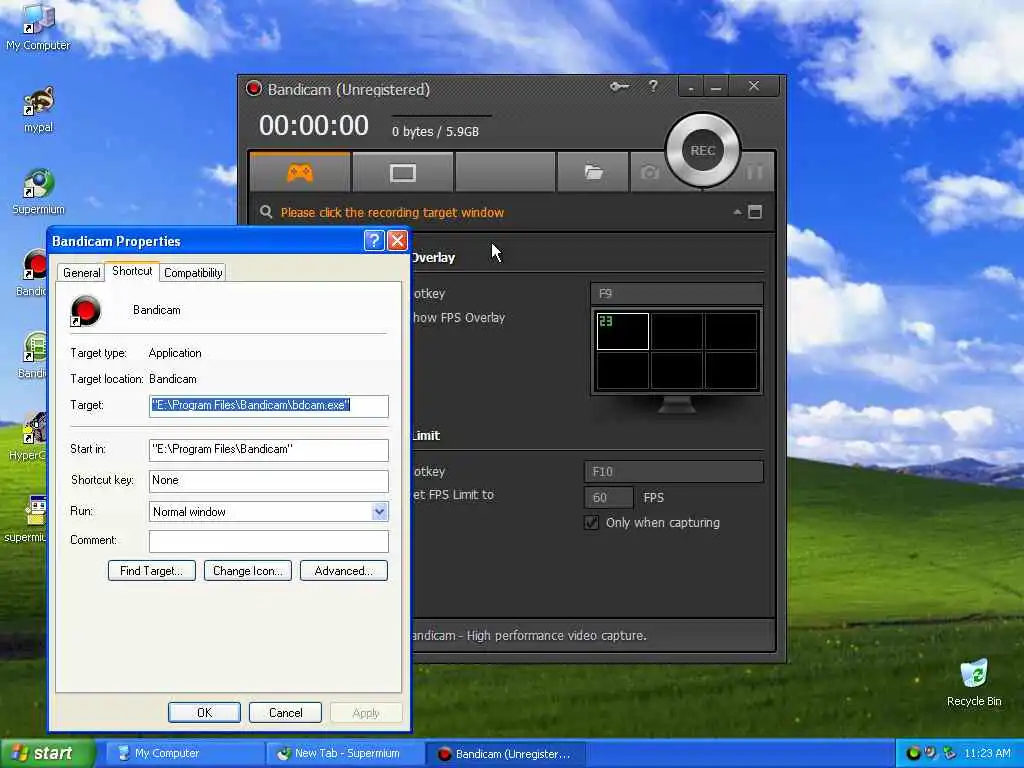This screenshot has height=768, width=1024.
Task: Collapse Bandicam panel with the up arrow
Action: point(737,212)
